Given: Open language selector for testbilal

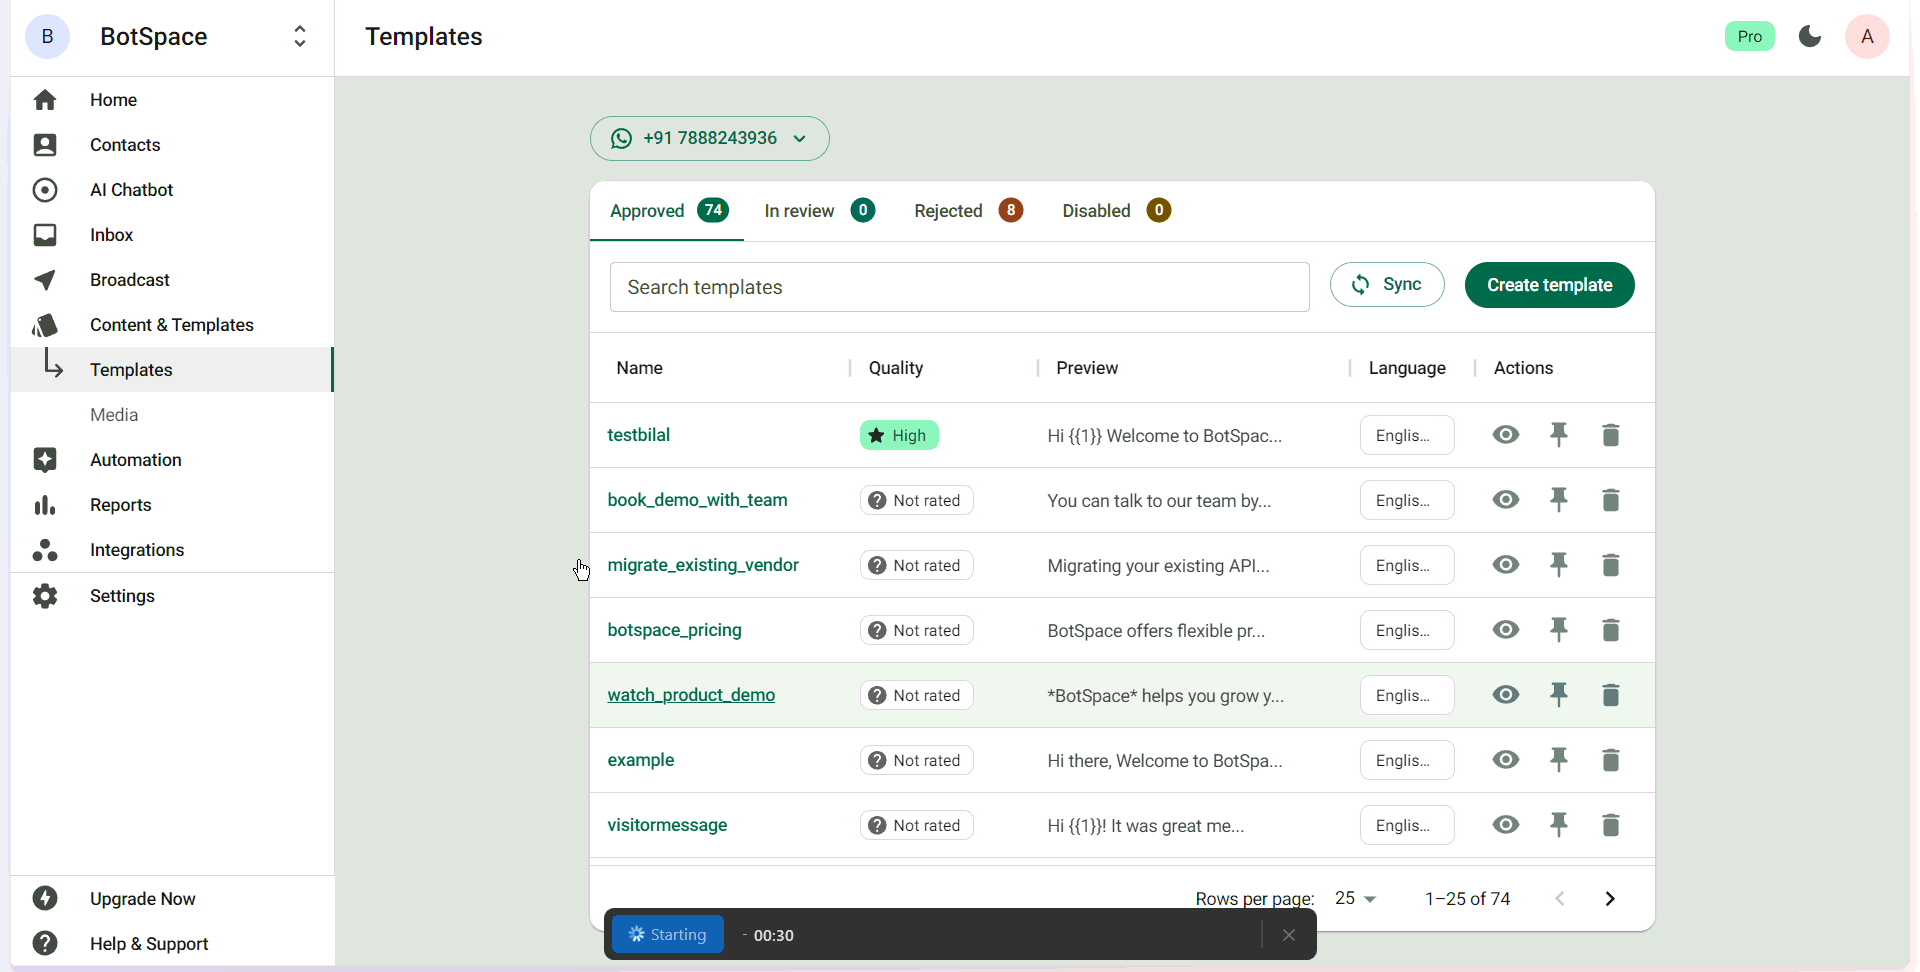Looking at the screenshot, I should tap(1407, 435).
